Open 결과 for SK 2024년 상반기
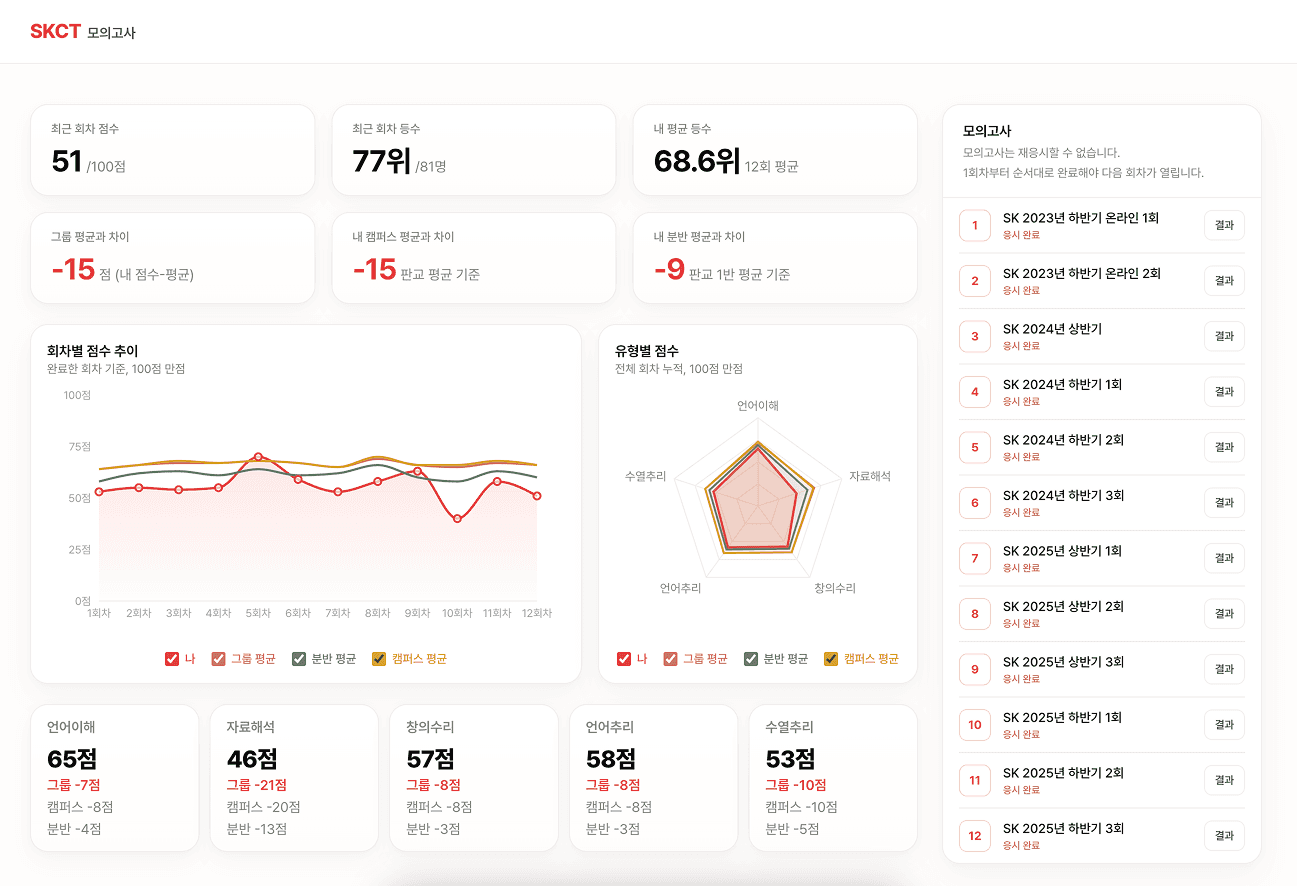The height and width of the screenshot is (886, 1297). [x=1224, y=336]
